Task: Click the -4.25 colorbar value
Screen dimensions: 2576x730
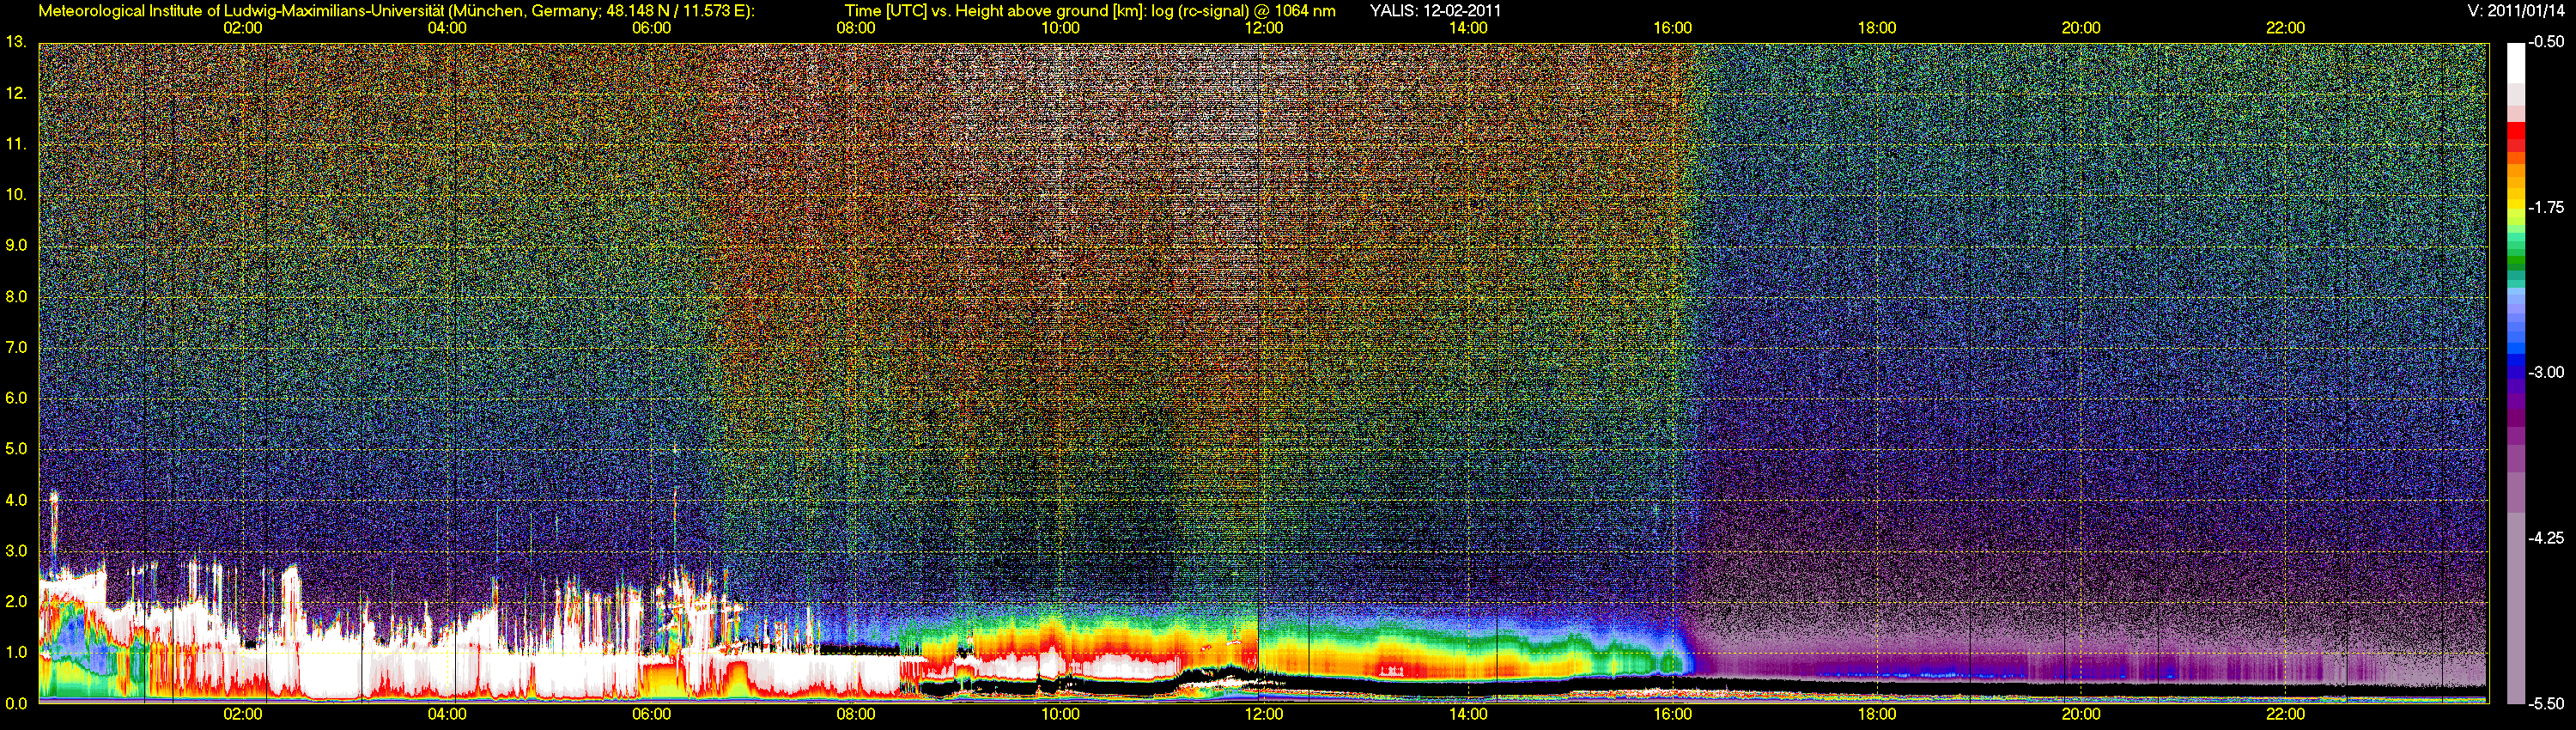Action: pyautogui.click(x=2546, y=538)
